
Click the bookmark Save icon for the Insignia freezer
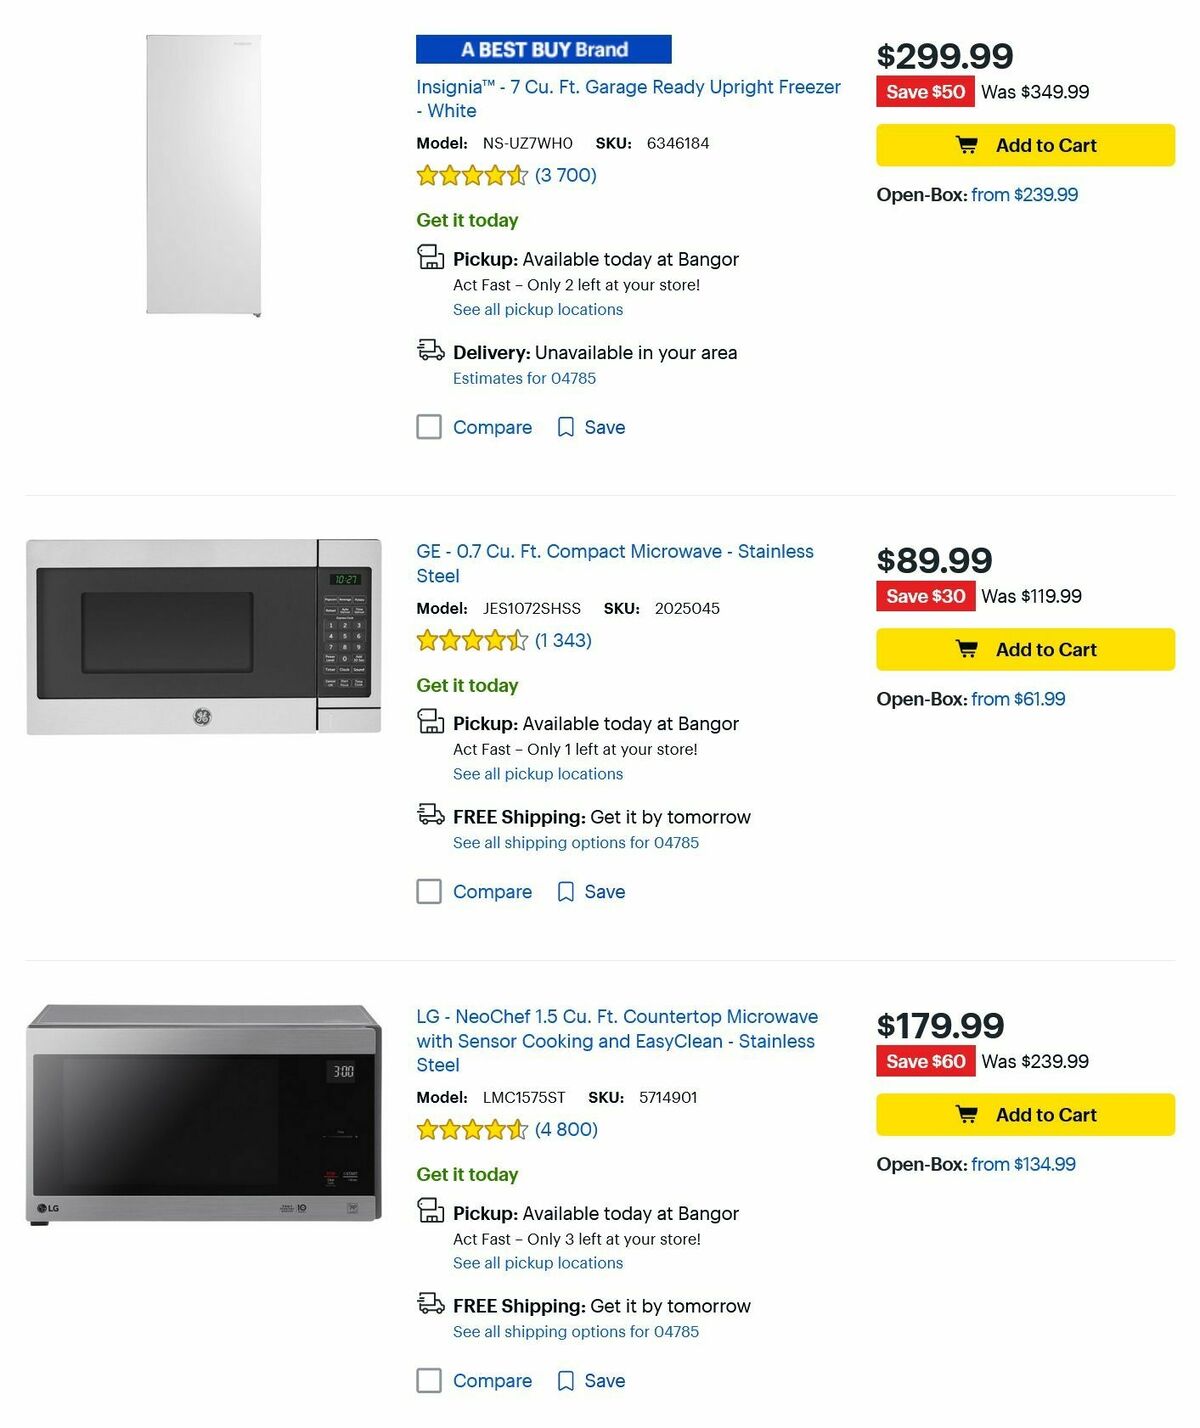click(x=566, y=427)
